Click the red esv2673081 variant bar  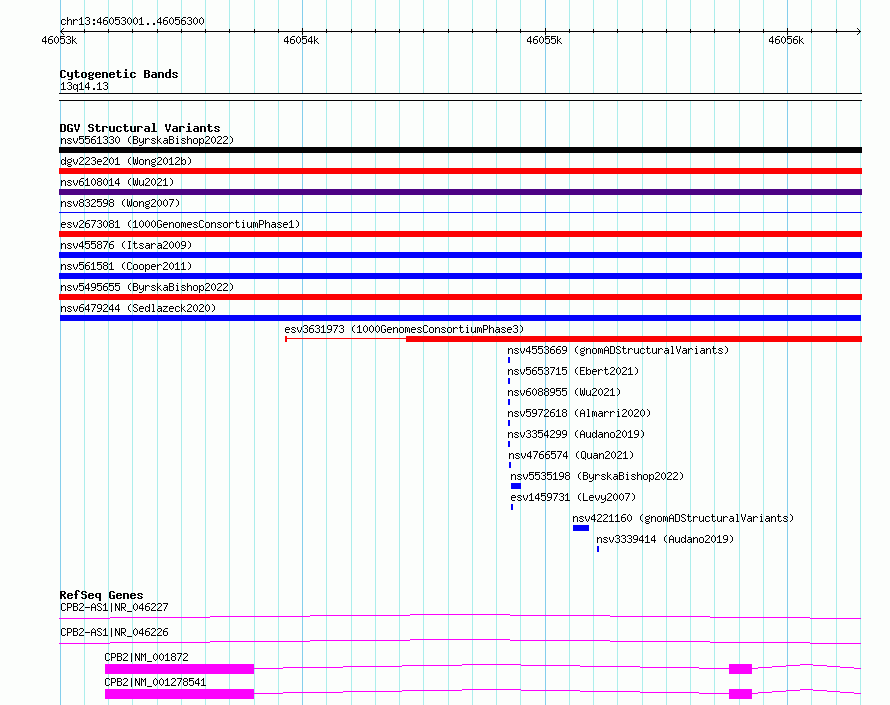[460, 234]
